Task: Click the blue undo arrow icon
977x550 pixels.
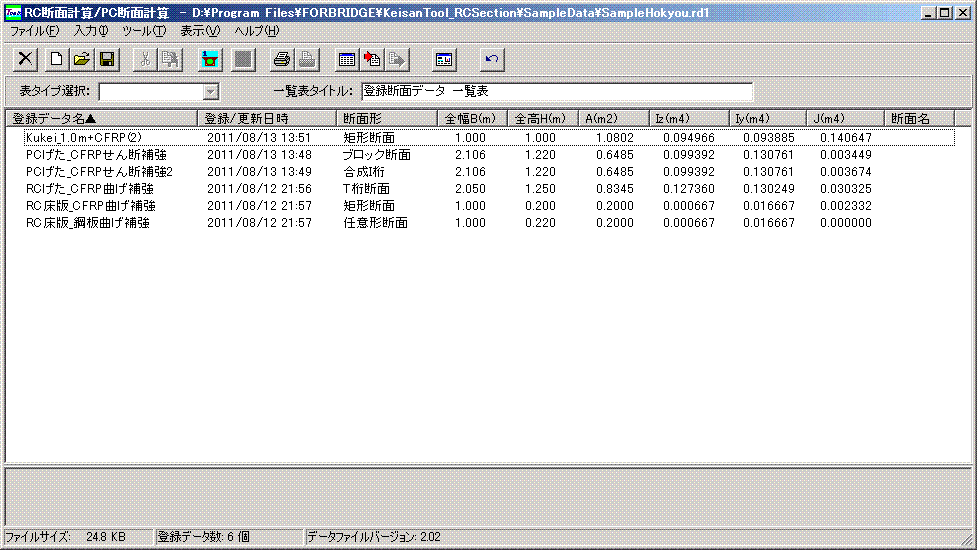Action: click(x=492, y=60)
